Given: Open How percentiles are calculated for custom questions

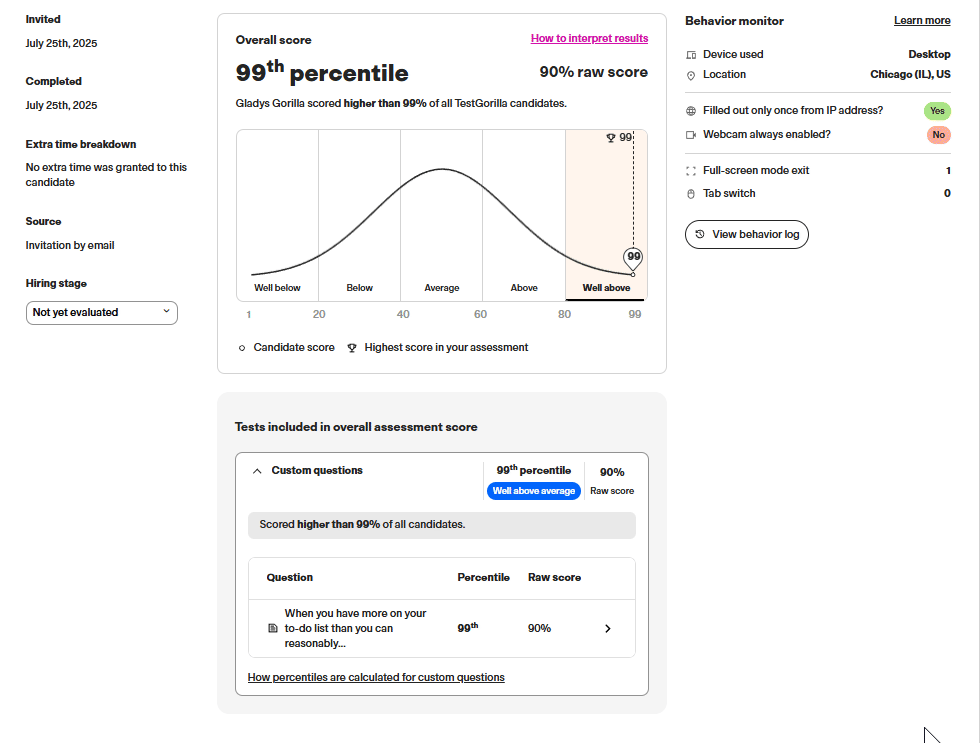Looking at the screenshot, I should [375, 677].
